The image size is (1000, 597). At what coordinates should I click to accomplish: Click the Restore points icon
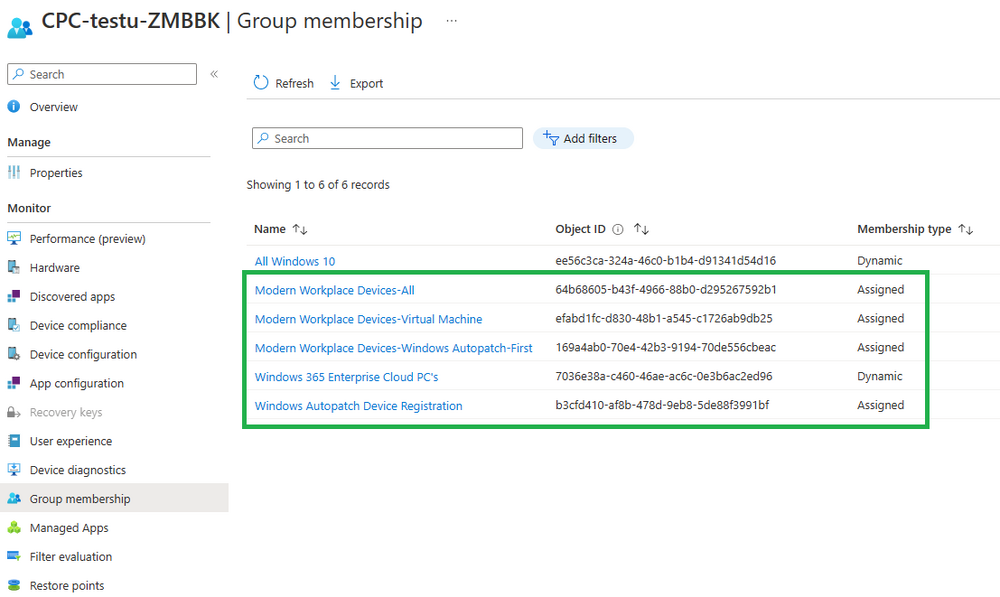[x=13, y=585]
